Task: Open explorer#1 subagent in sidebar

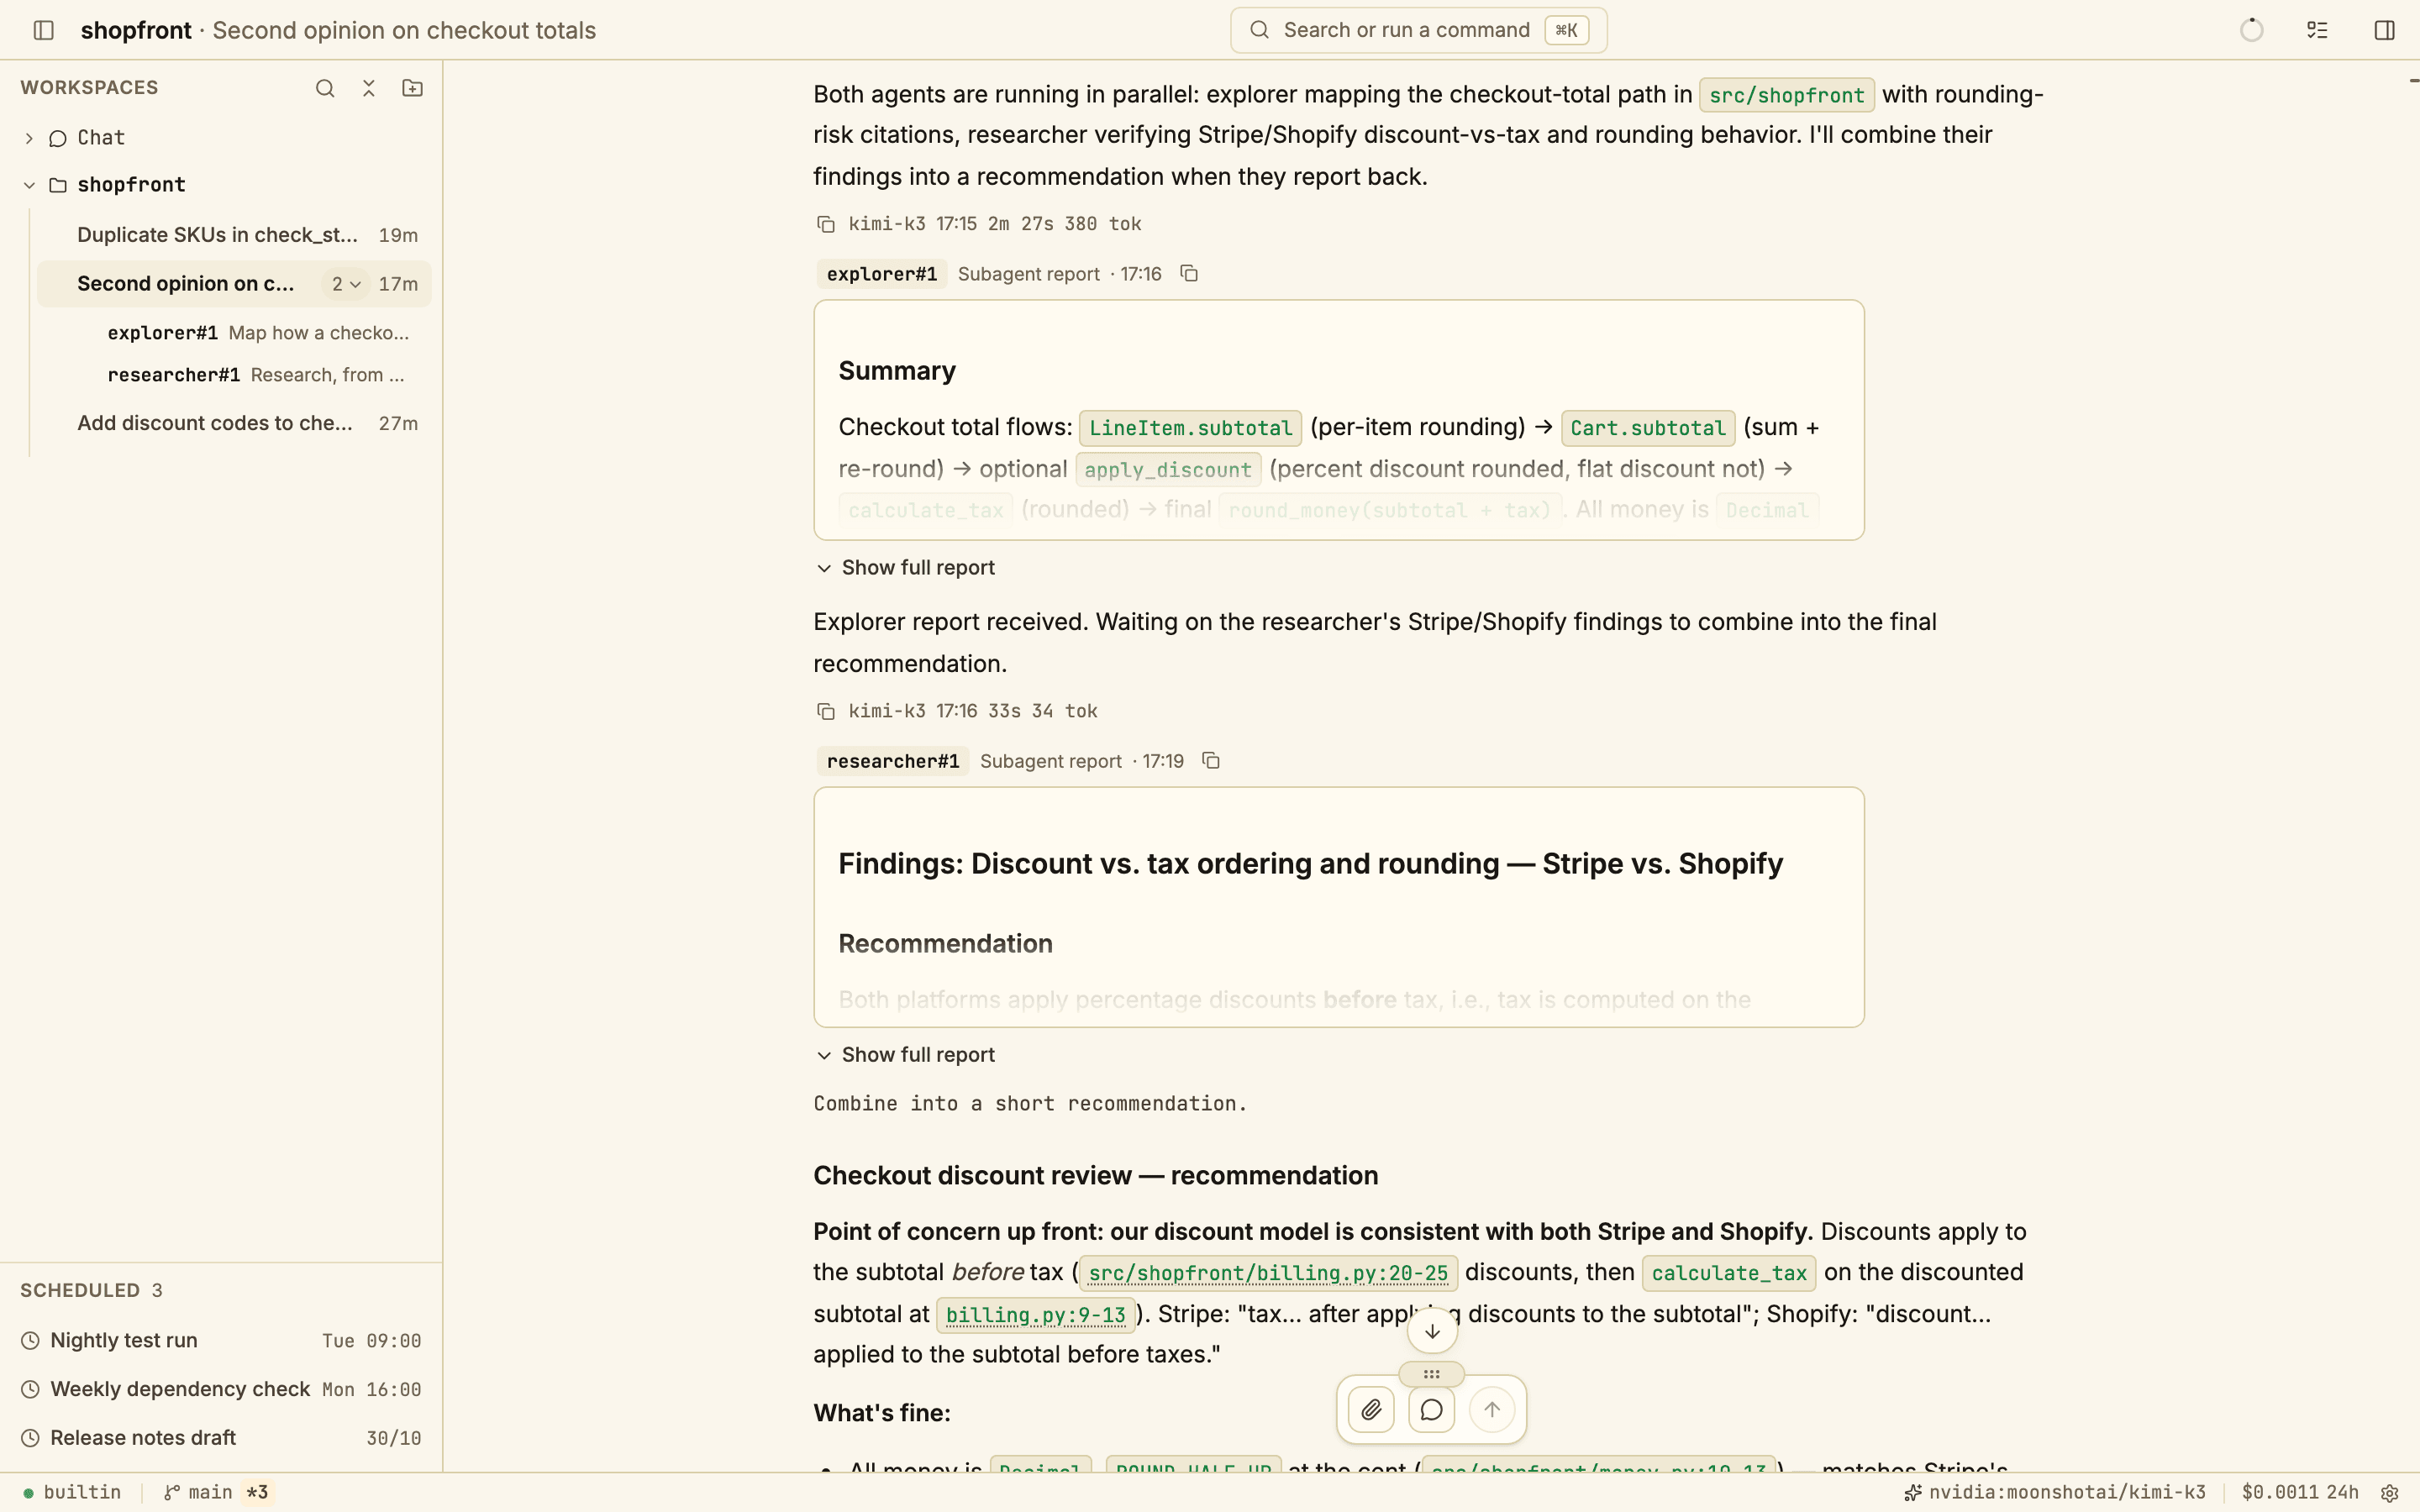Action: [258, 333]
